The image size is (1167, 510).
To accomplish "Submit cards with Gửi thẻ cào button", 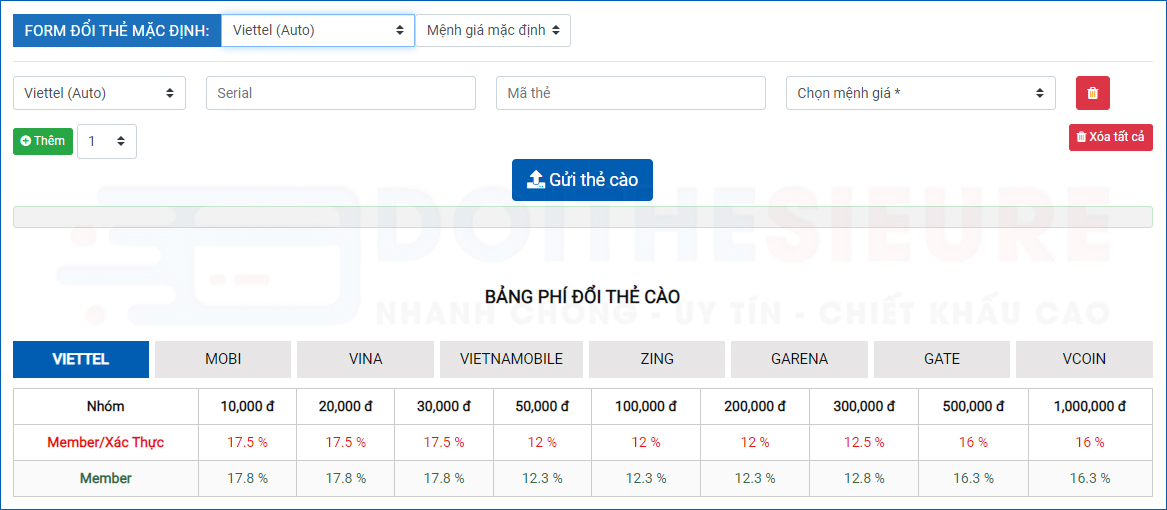I will pos(582,180).
